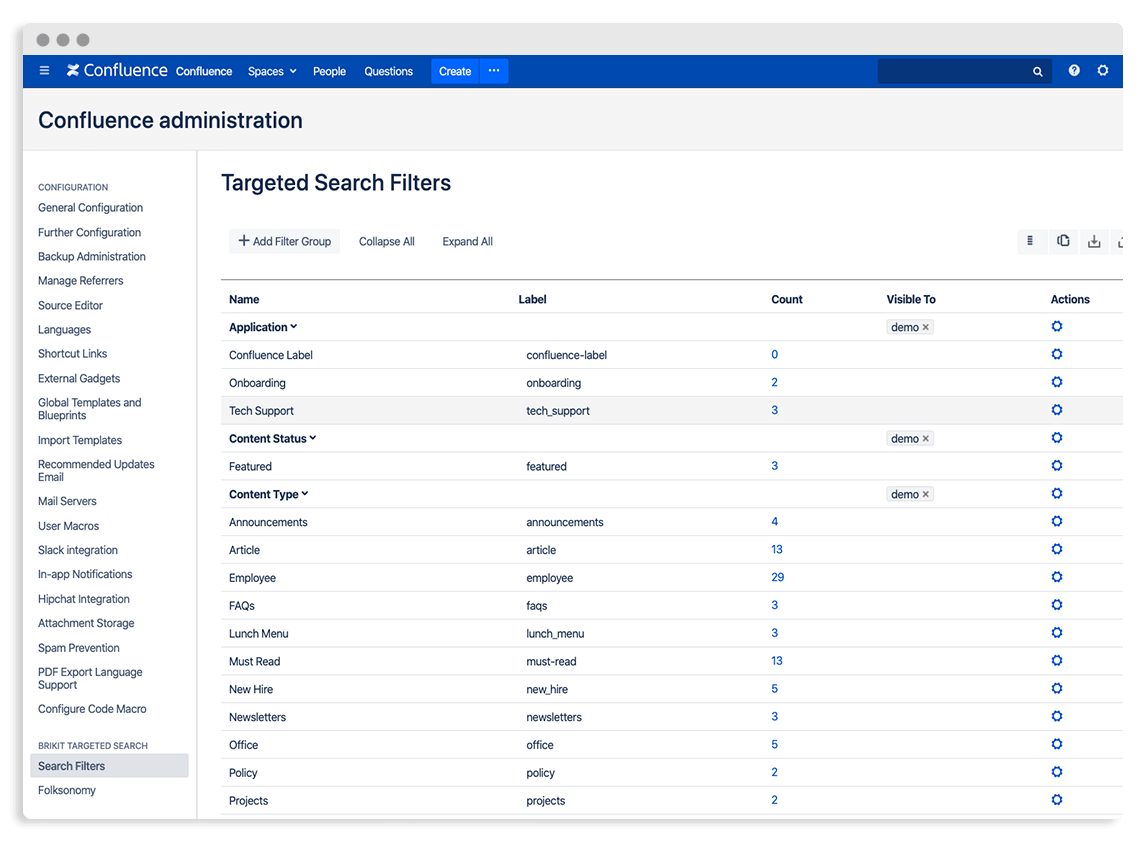The width and height of the screenshot is (1146, 842).
Task: Select Search Filters in sidebar
Action: pyautogui.click(x=109, y=765)
